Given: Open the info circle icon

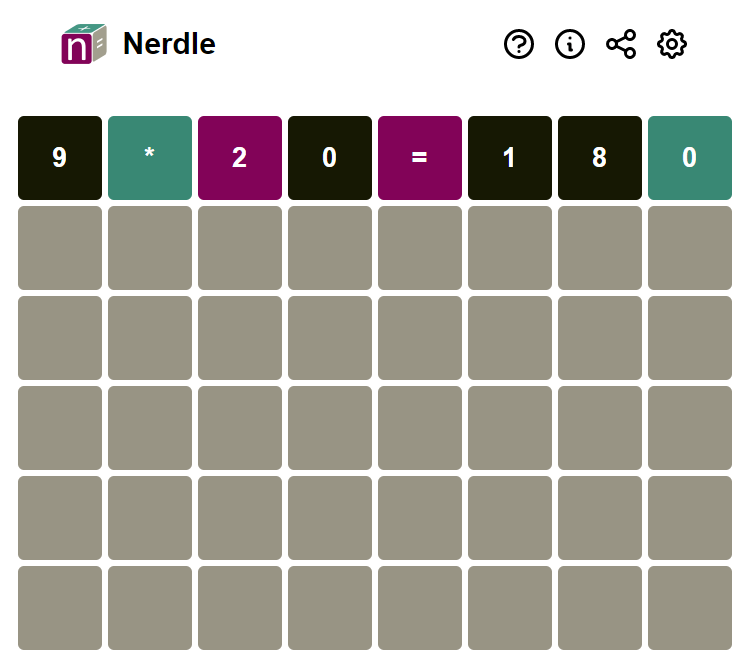Looking at the screenshot, I should (x=569, y=44).
